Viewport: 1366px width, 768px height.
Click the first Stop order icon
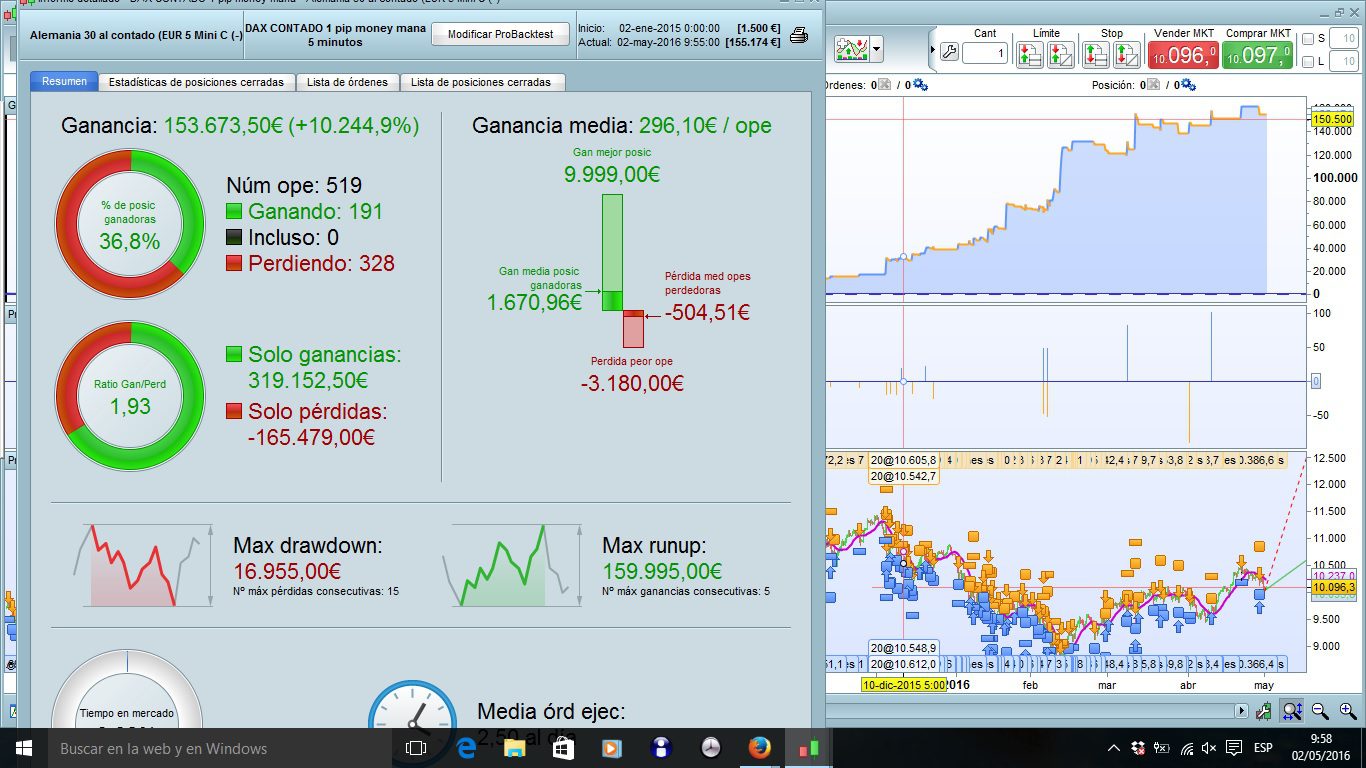point(1096,54)
